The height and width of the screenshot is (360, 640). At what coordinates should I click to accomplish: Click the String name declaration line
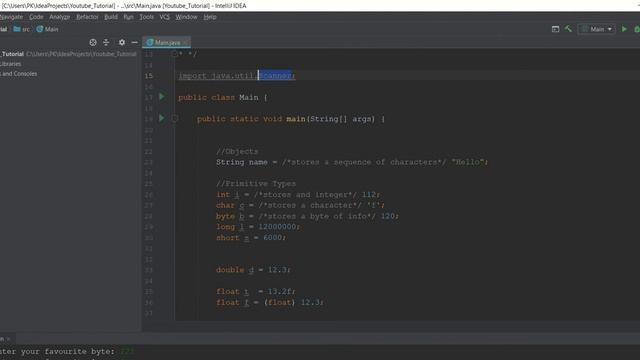pyautogui.click(x=352, y=162)
